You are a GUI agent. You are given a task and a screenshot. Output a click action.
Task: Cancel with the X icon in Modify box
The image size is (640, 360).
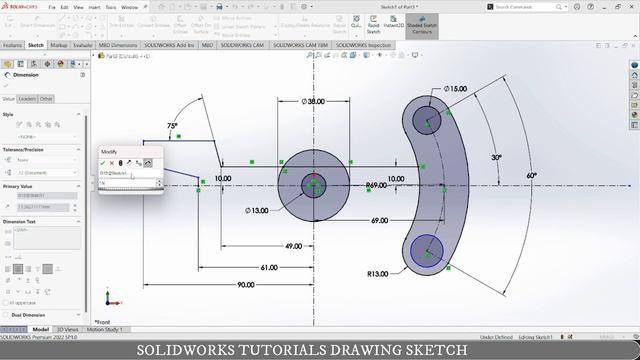point(111,163)
